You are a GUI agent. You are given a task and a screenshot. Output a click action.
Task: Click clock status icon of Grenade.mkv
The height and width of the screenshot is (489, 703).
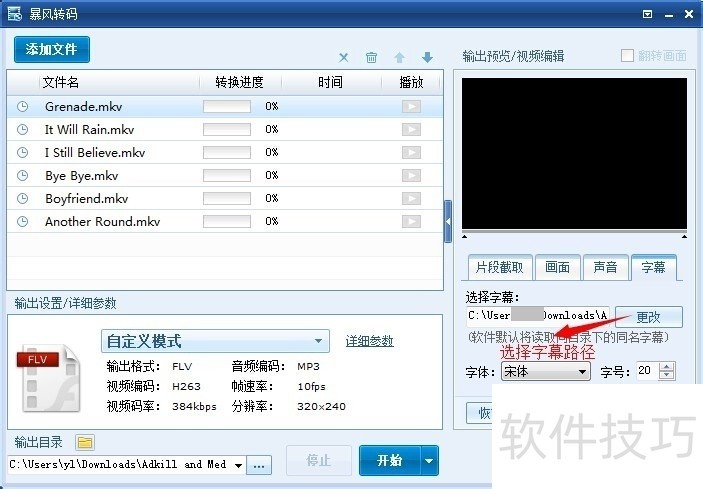coord(22,107)
